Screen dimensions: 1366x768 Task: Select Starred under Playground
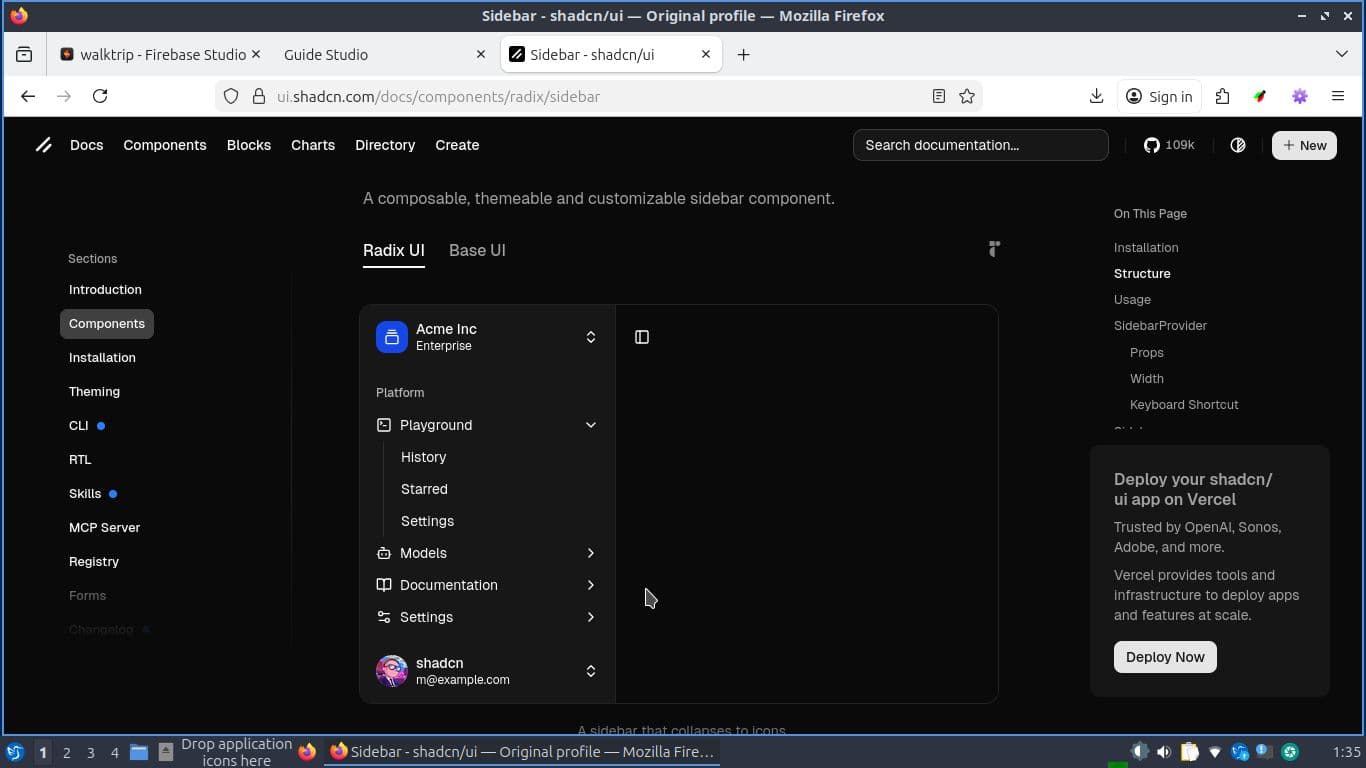coord(424,489)
